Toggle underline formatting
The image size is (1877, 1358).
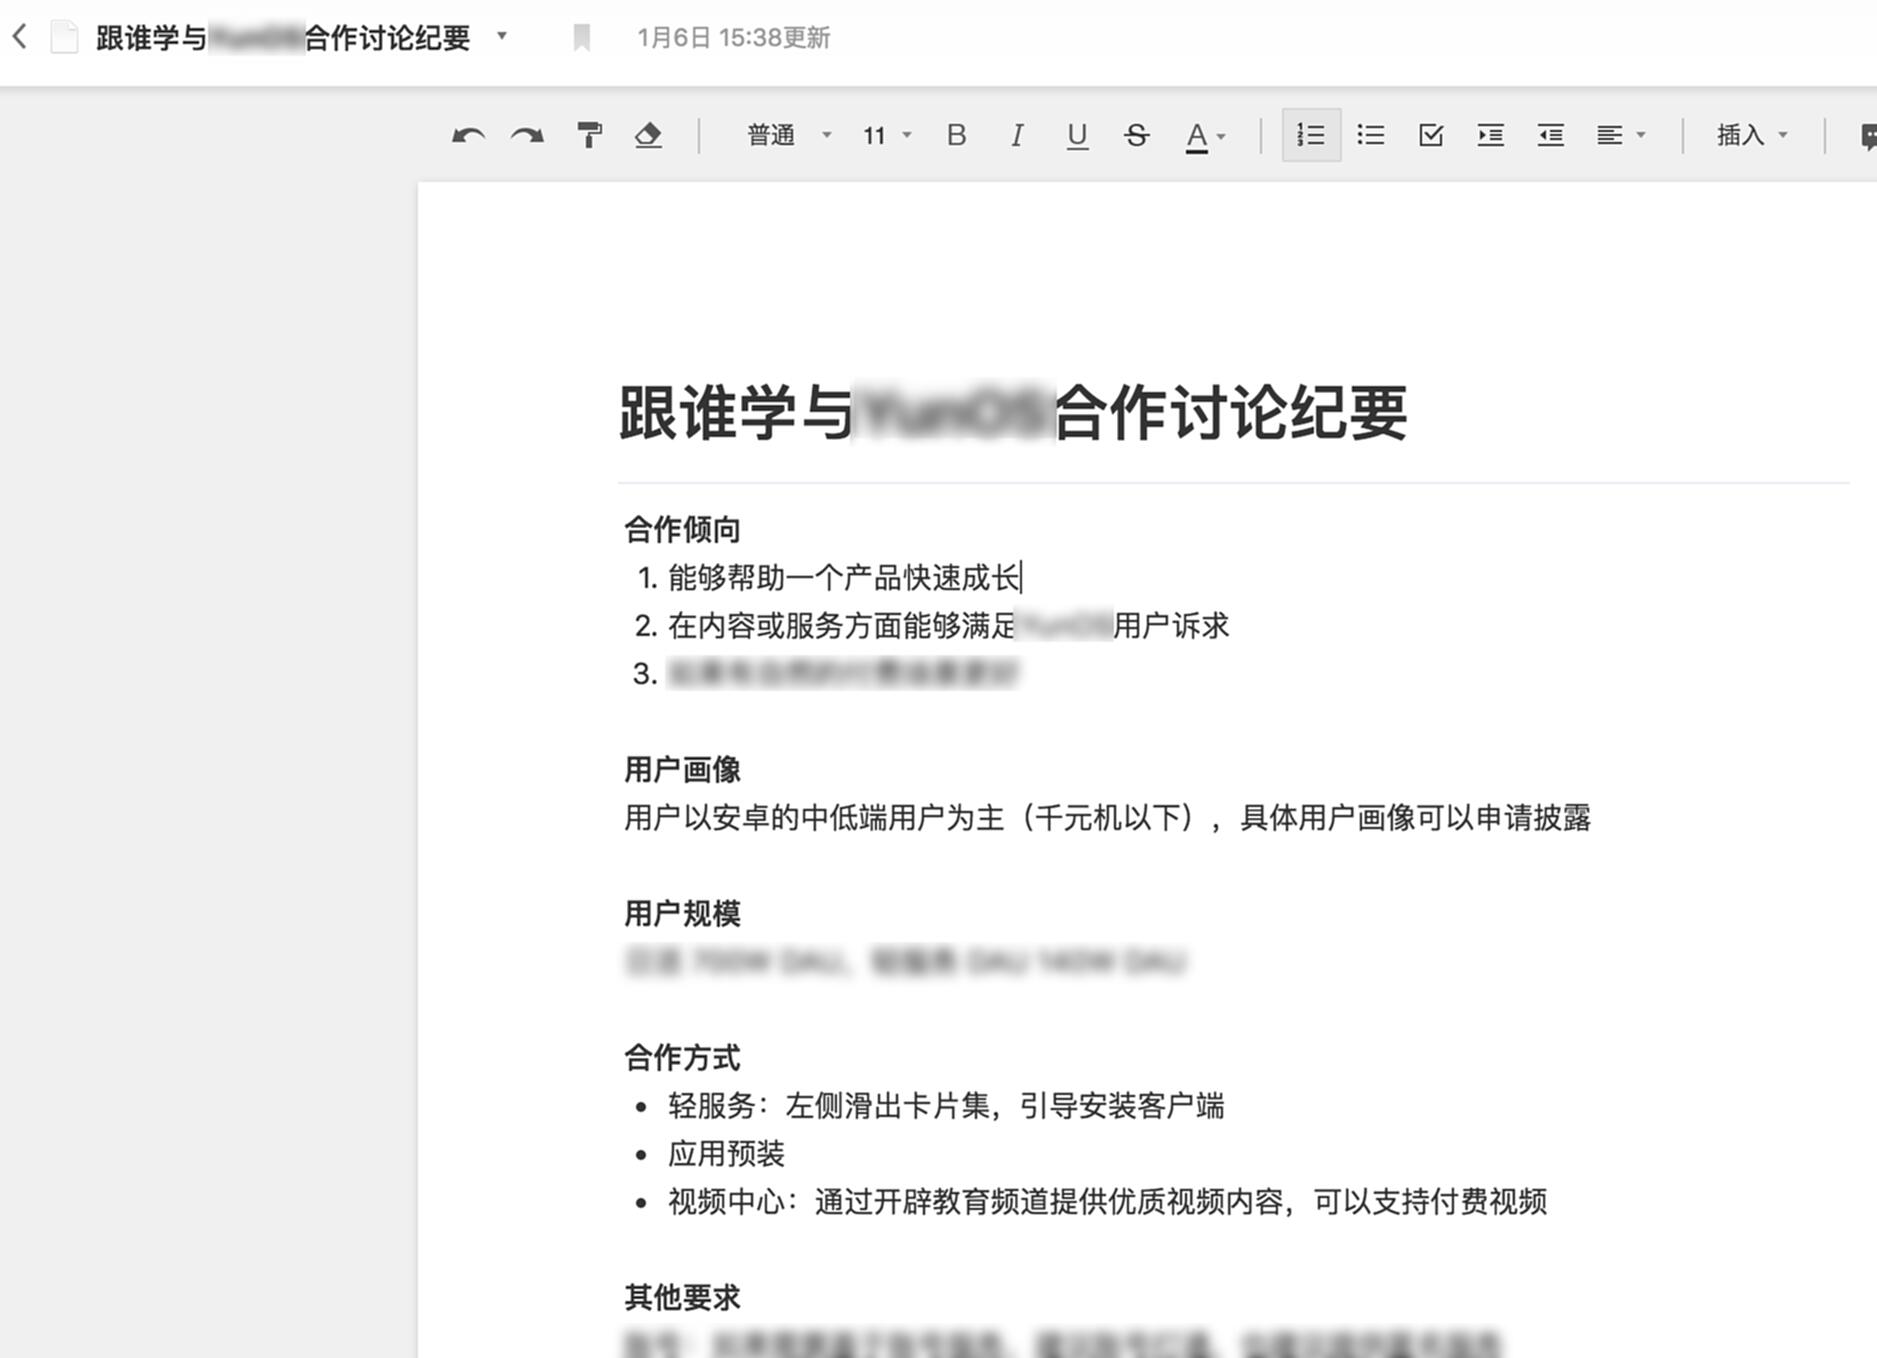point(1076,135)
